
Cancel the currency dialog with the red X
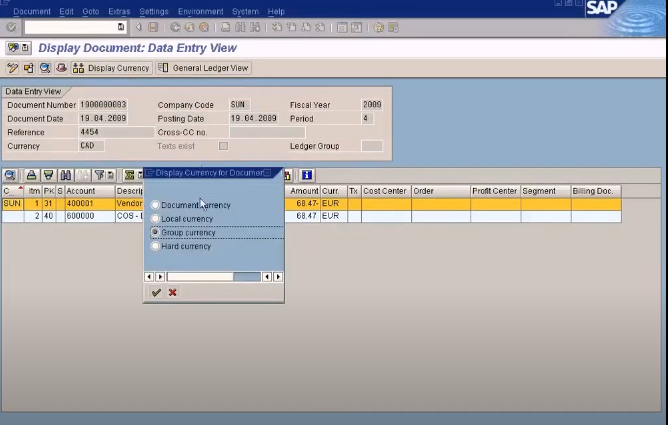coord(173,292)
